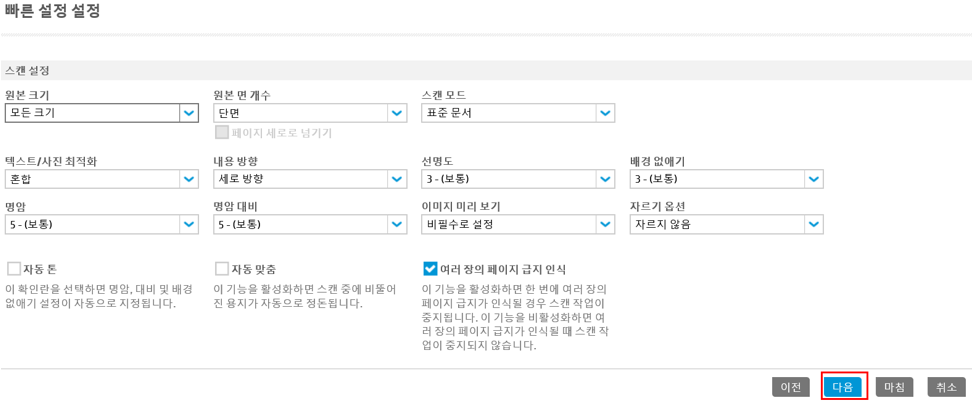Enable the 자동 맞춤 checkbox
Viewport: 978px width, 403px height.
(x=221, y=269)
